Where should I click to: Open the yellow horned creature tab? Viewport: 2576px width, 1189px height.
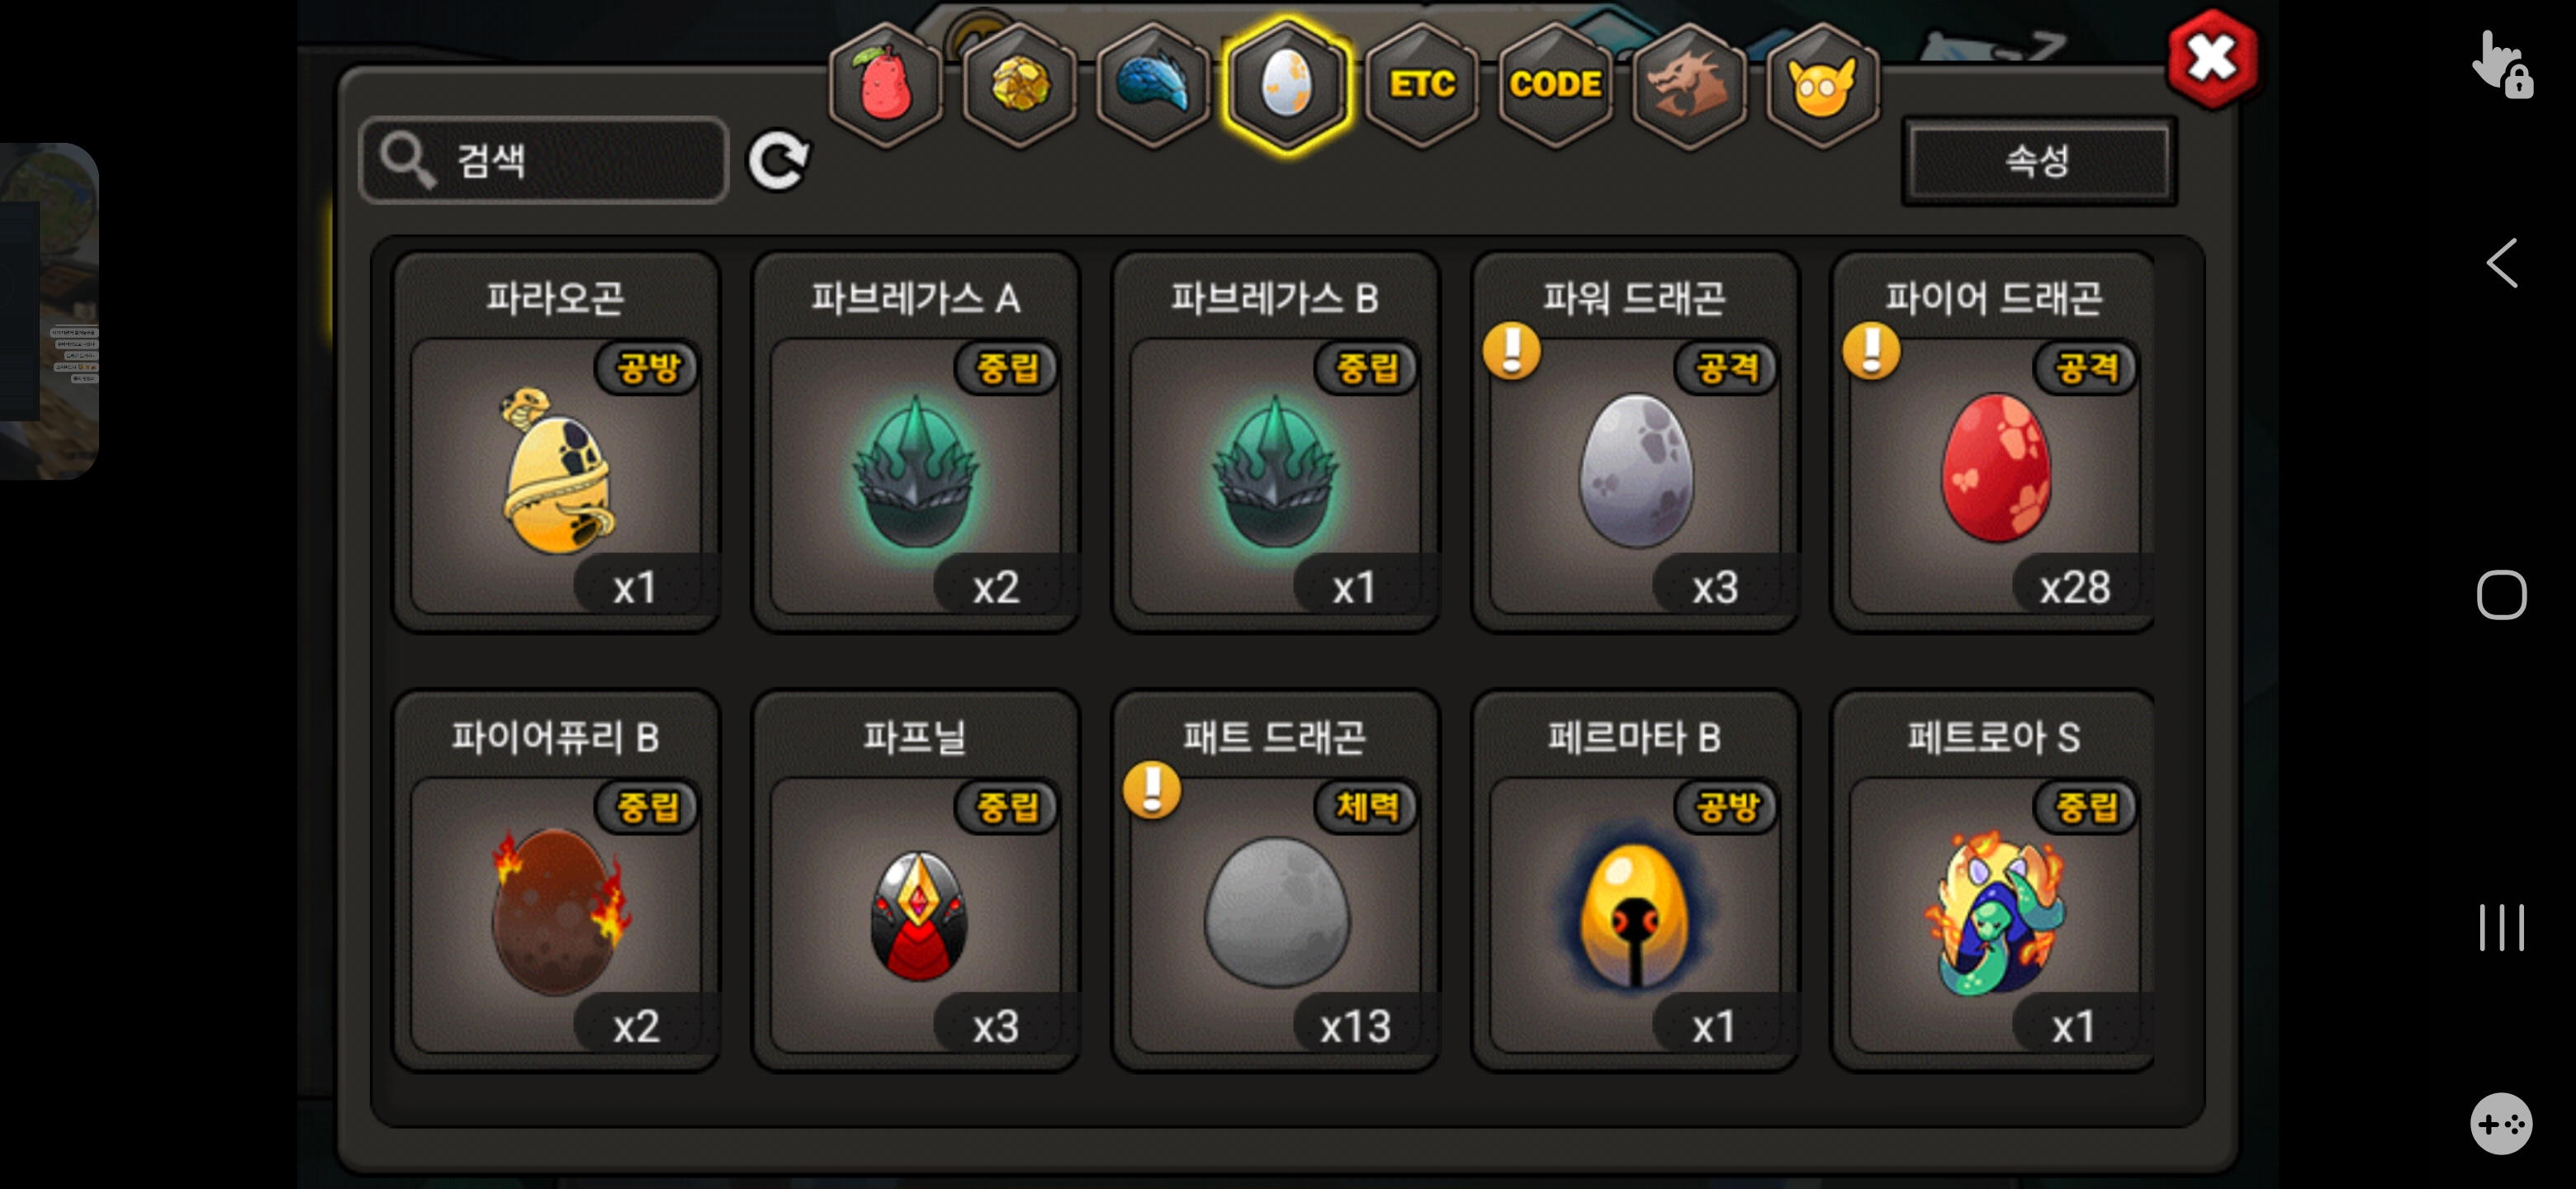(x=1822, y=86)
